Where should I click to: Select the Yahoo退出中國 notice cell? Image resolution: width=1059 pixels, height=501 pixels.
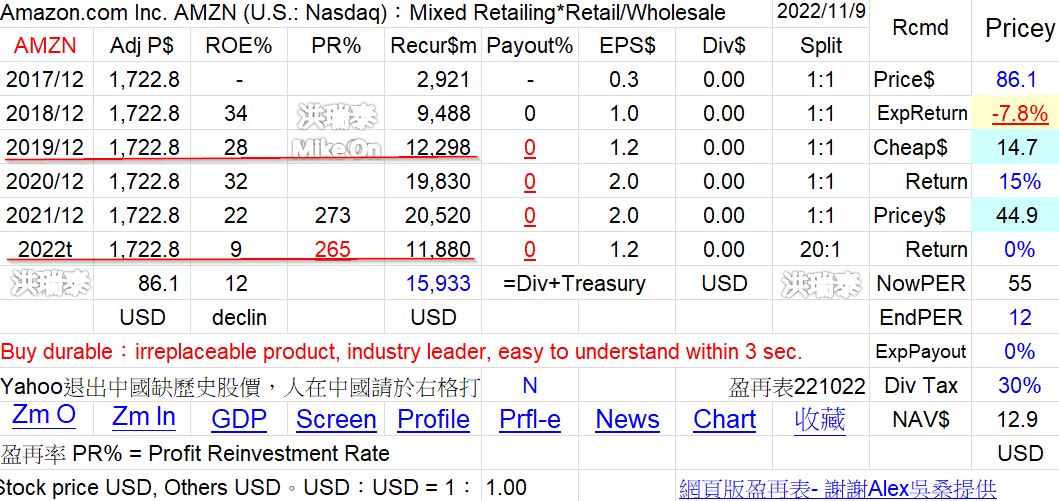pyautogui.click(x=240, y=386)
